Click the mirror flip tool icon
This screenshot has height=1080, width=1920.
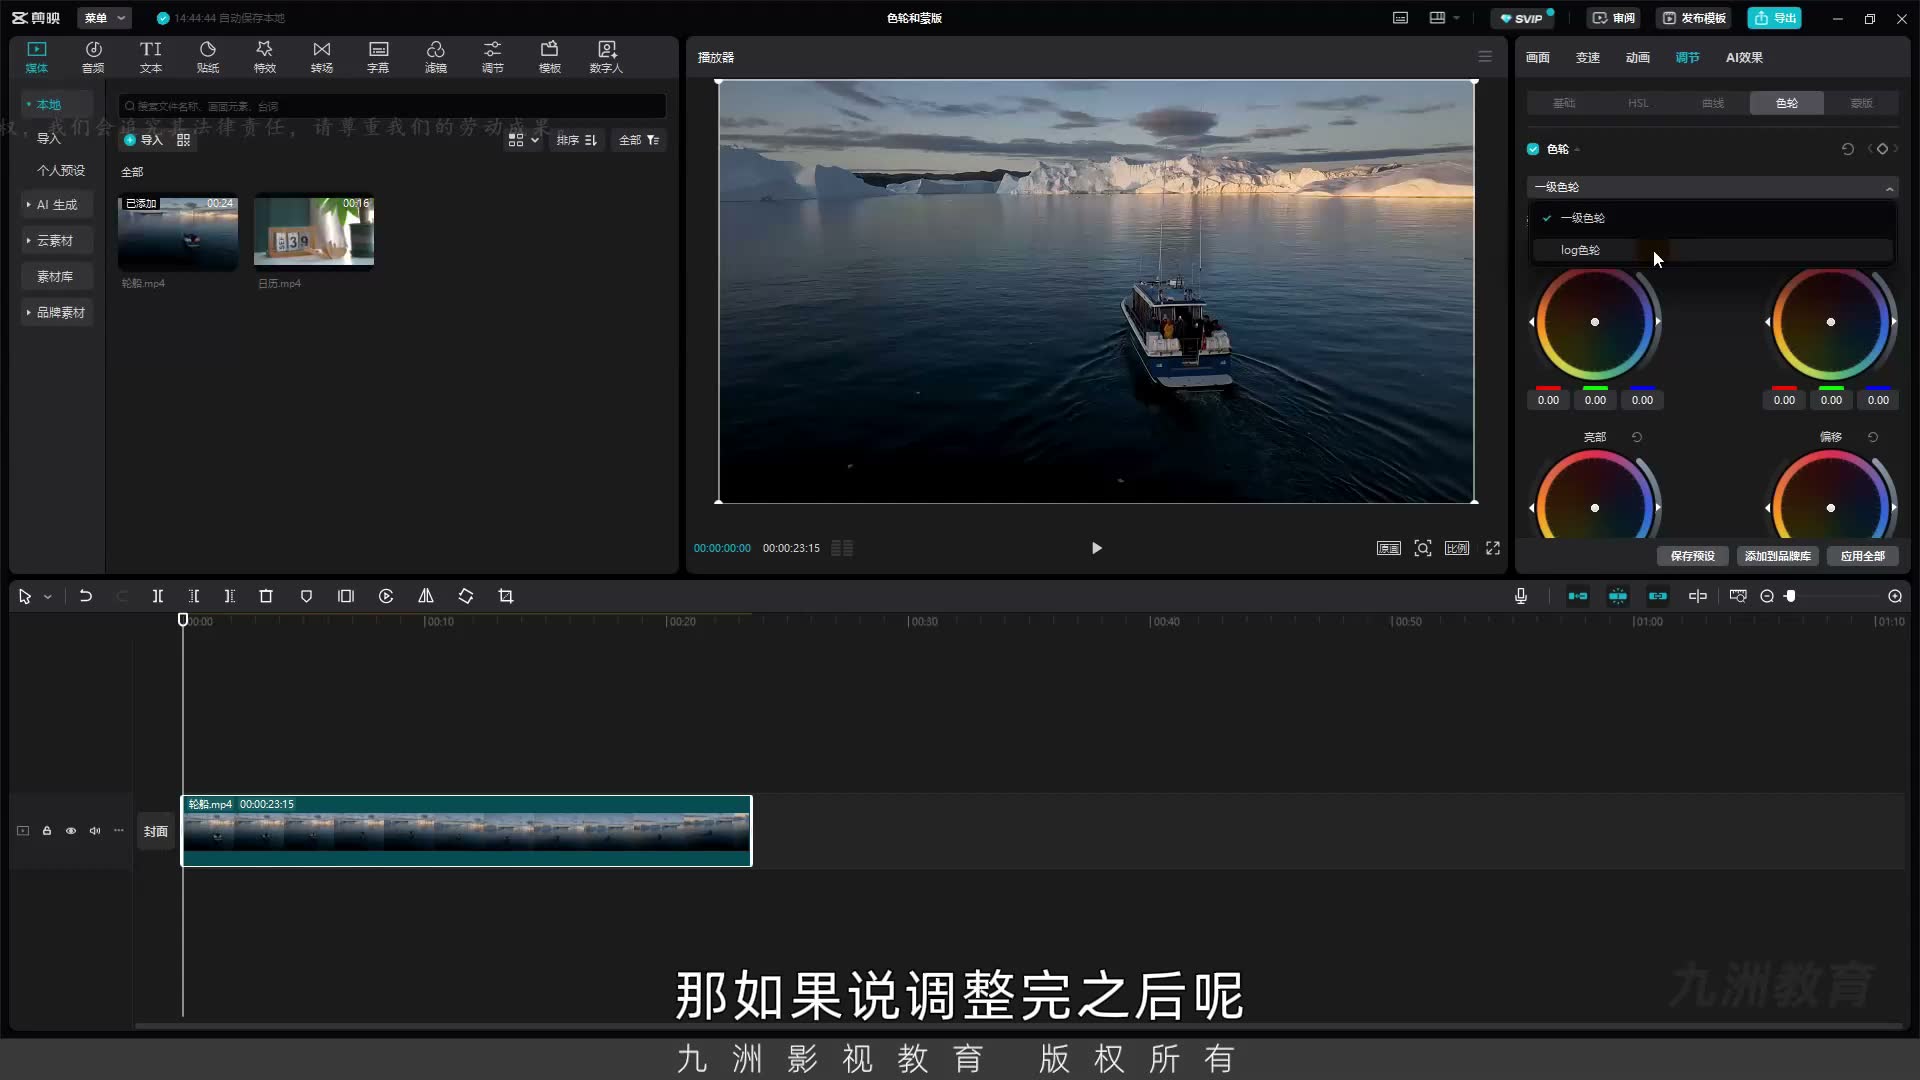coord(426,596)
